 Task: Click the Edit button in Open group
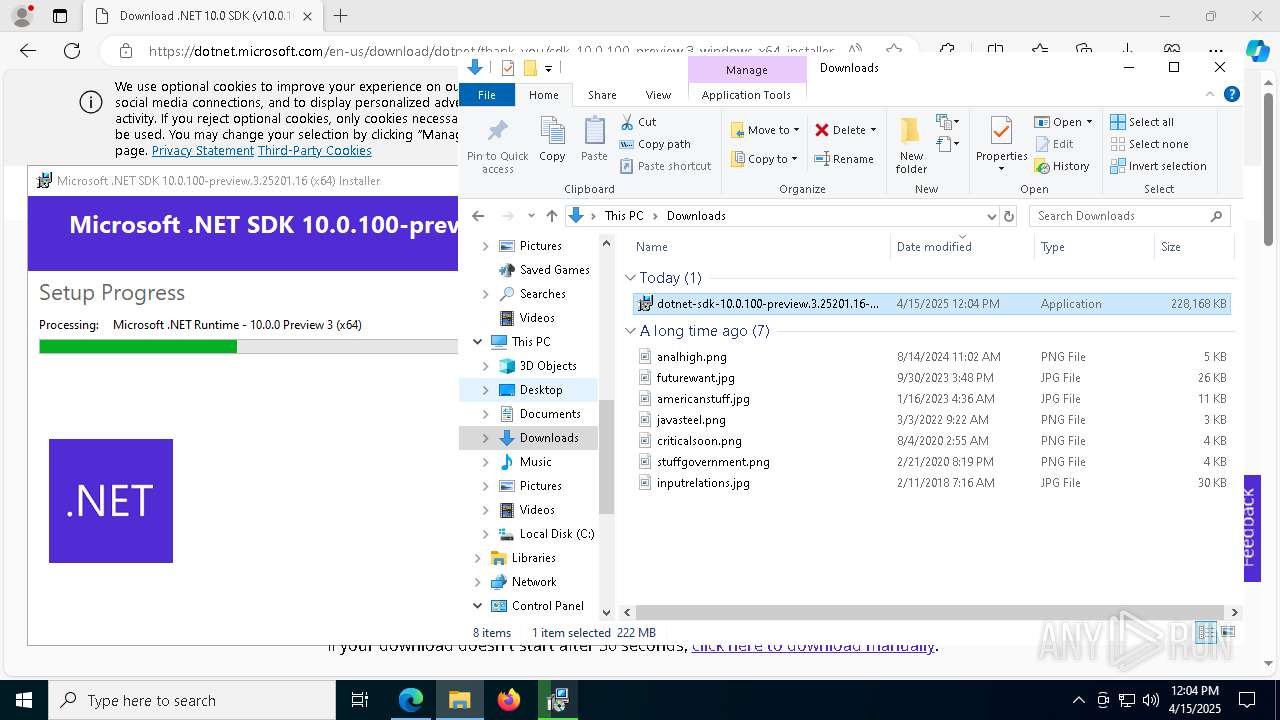point(1054,144)
